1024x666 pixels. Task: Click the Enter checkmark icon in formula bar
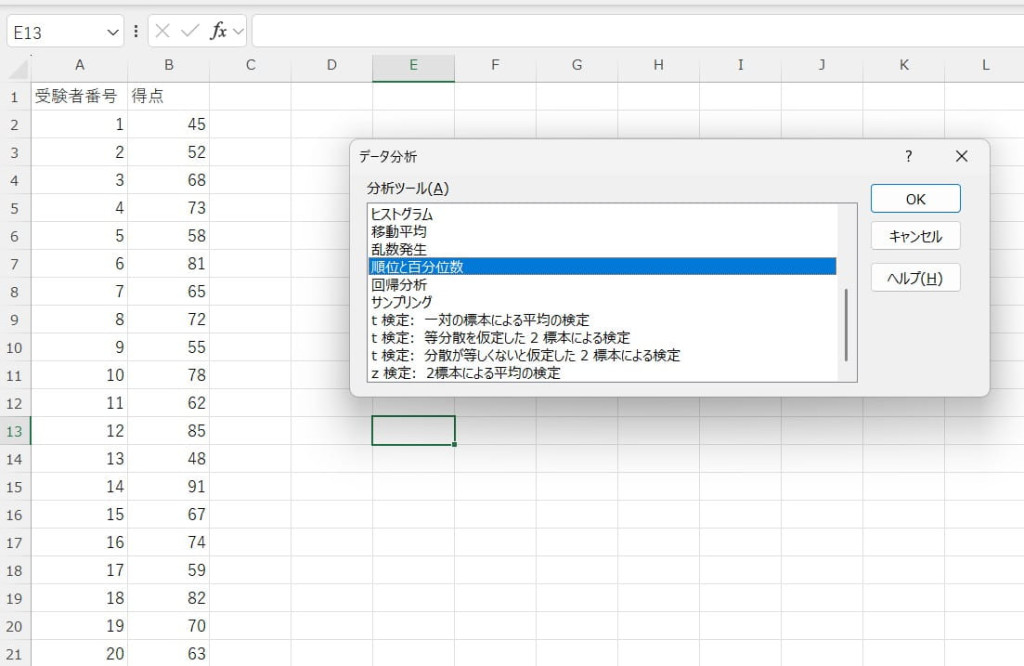click(x=190, y=31)
